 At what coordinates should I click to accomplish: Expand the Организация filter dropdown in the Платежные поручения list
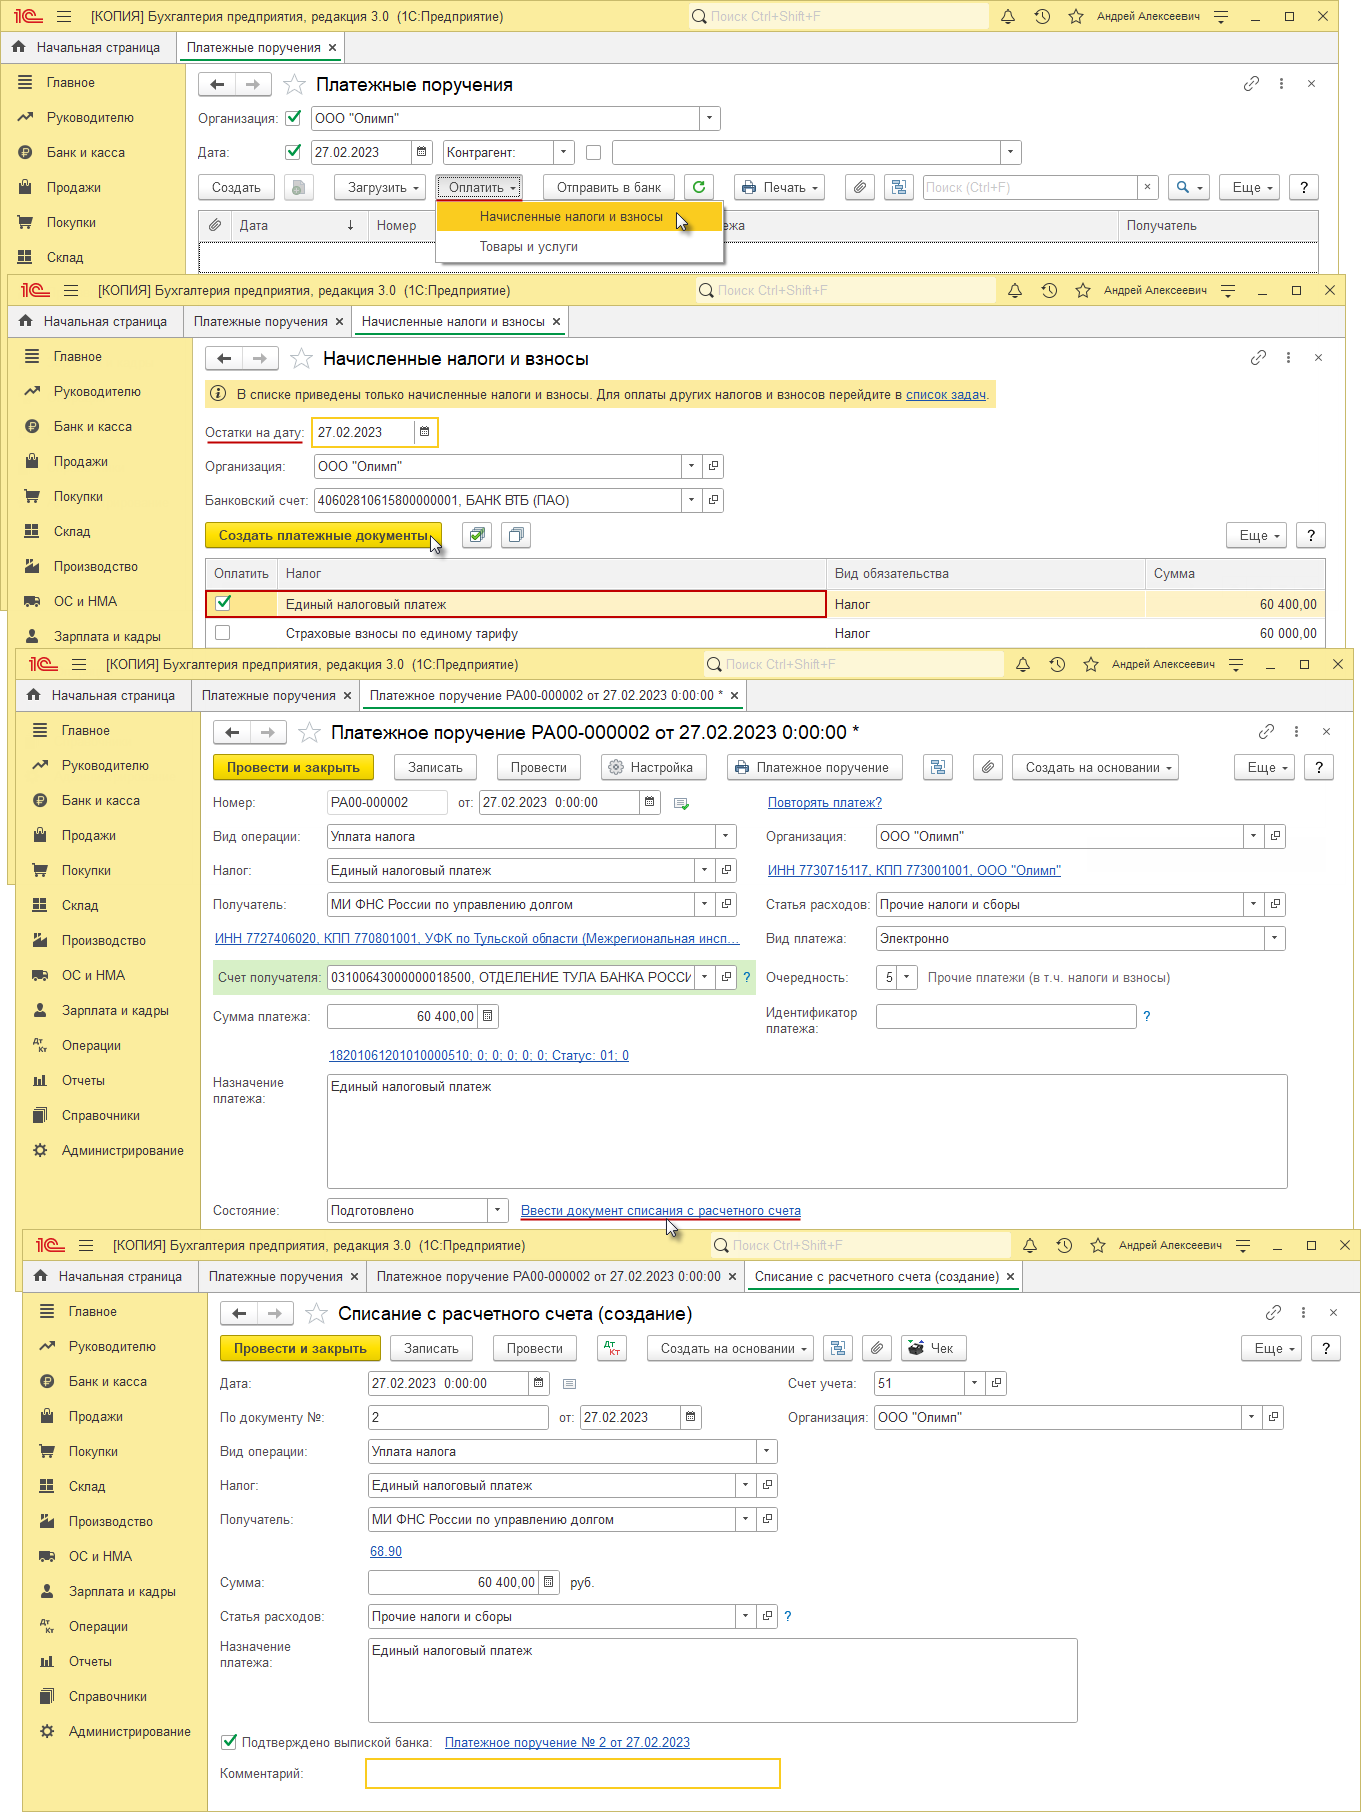[x=709, y=118]
